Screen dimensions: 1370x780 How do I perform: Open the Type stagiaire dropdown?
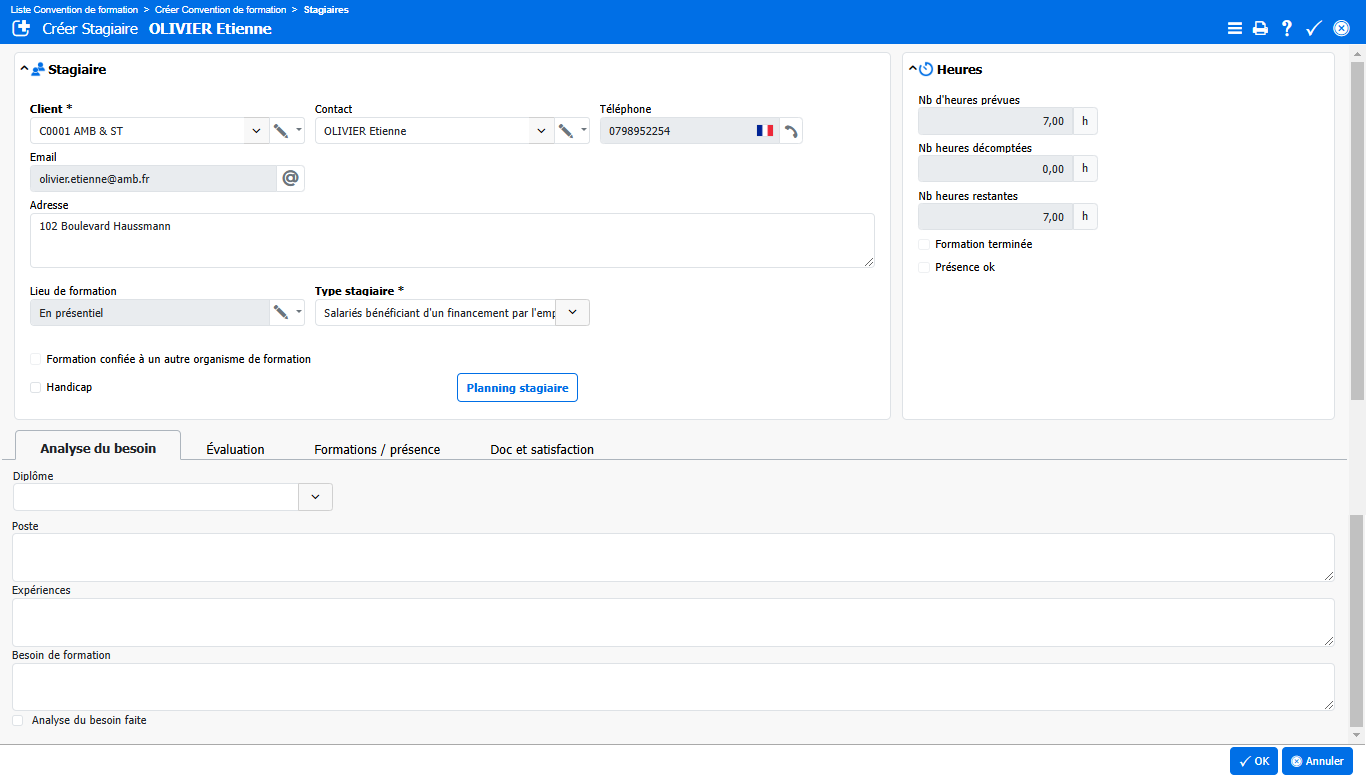572,313
